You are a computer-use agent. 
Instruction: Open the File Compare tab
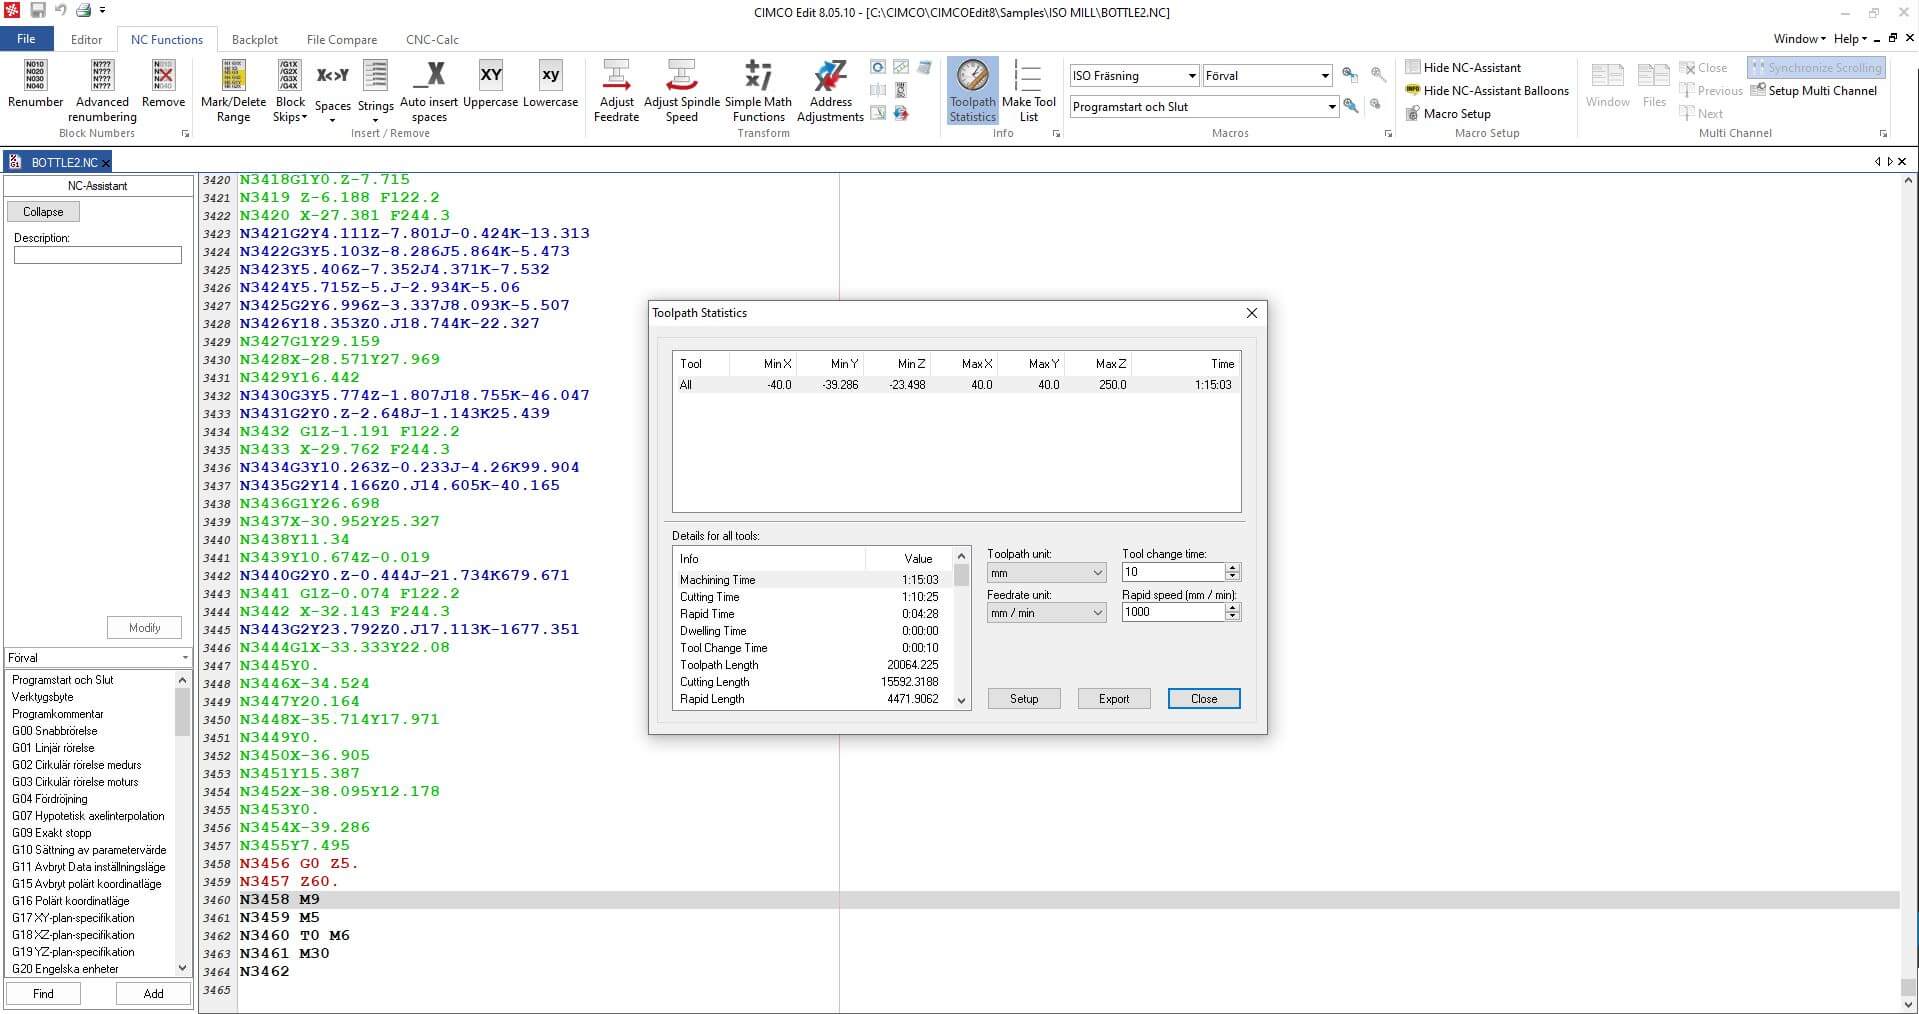[341, 39]
